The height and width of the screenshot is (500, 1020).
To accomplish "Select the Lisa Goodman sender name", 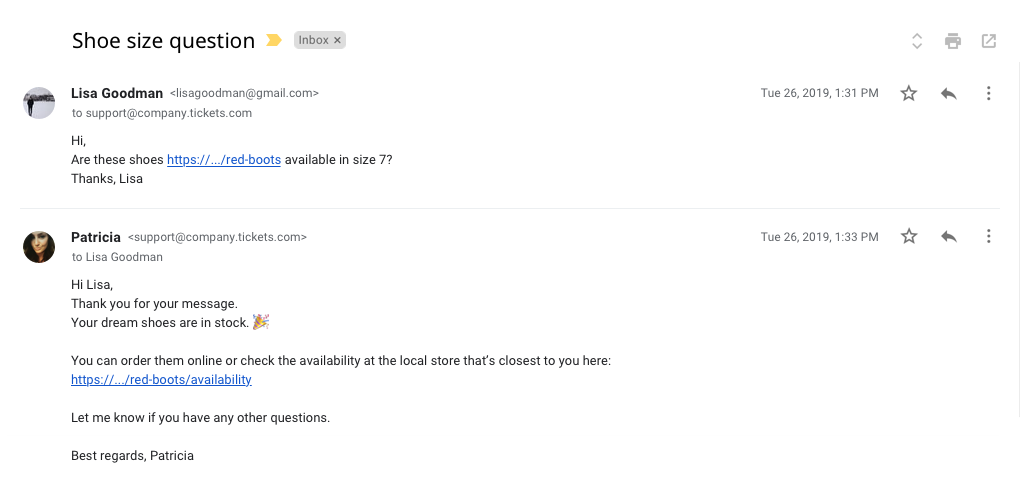I will point(117,93).
